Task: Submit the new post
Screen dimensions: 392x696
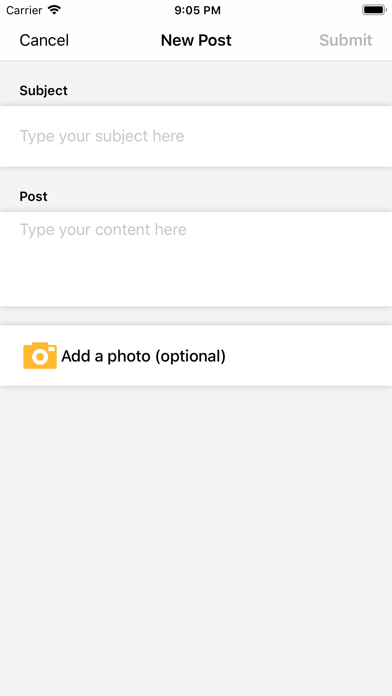Action: tap(345, 40)
